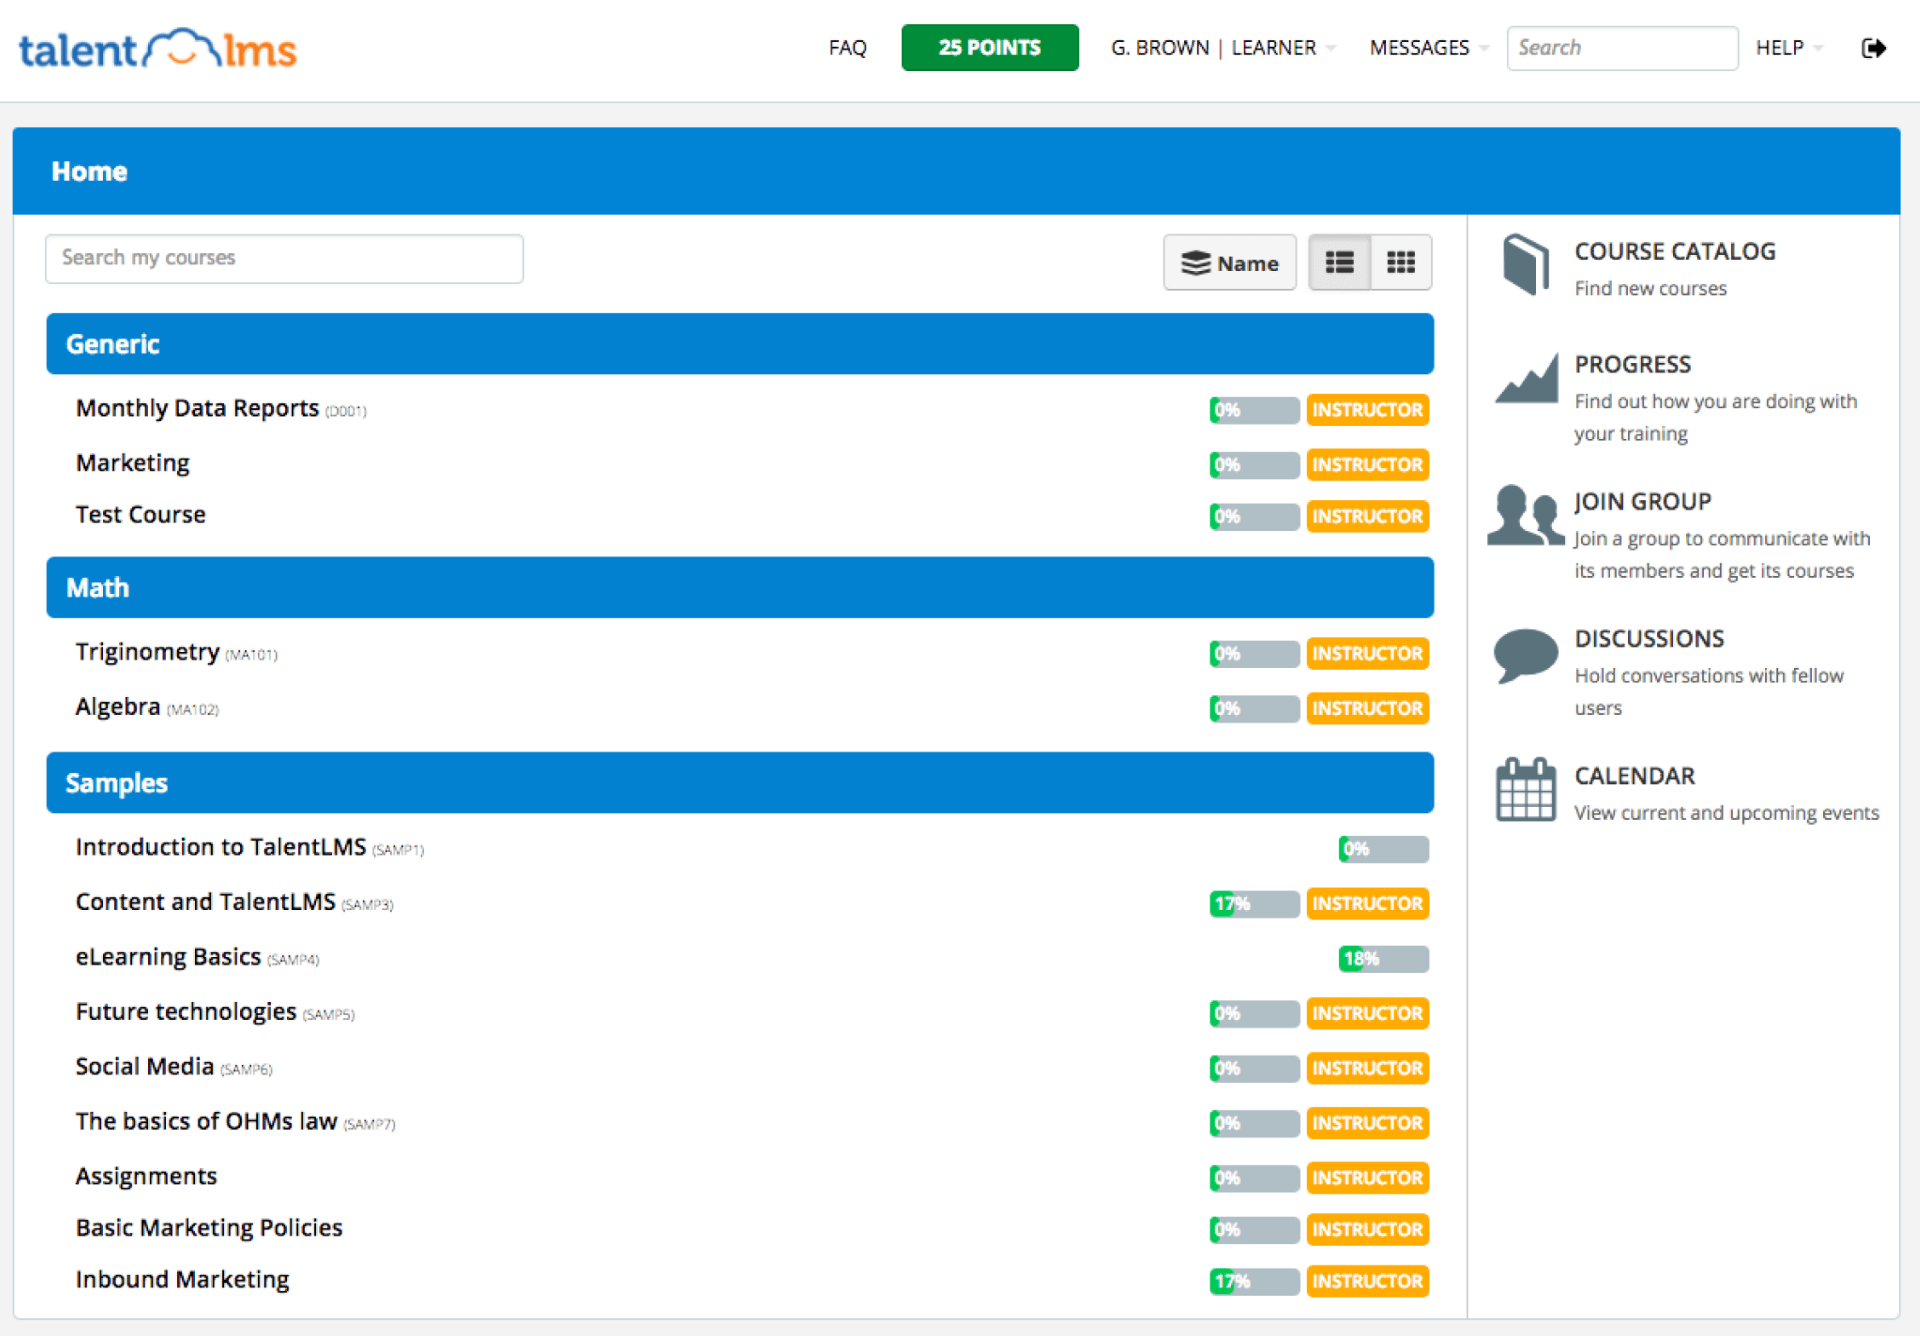This screenshot has width=1920, height=1336.
Task: Switch to list view layout
Action: pyautogui.click(x=1339, y=262)
